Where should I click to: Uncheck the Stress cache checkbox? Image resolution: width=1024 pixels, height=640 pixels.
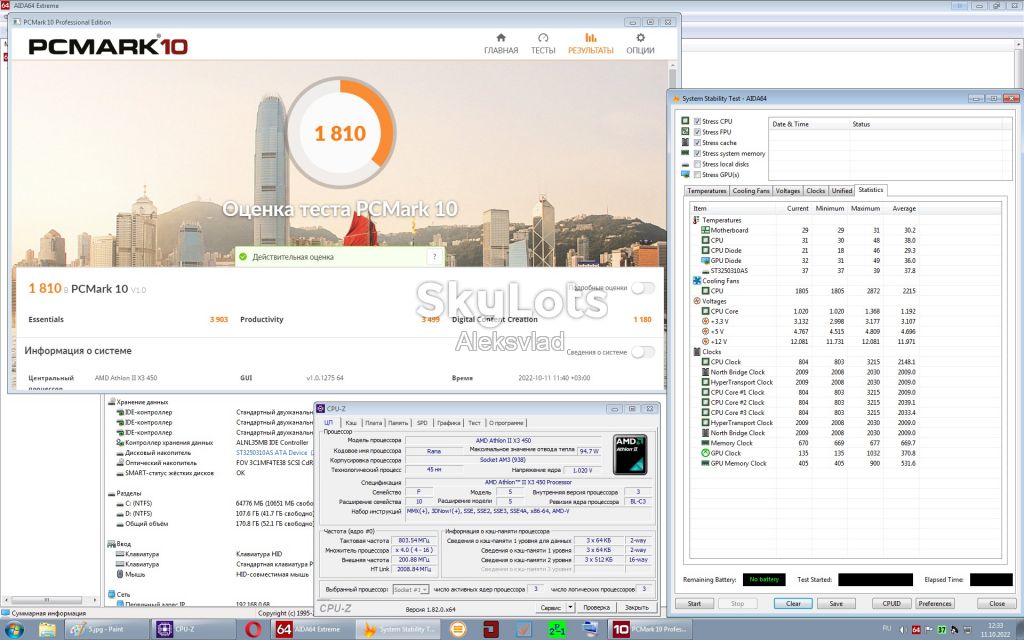697,142
